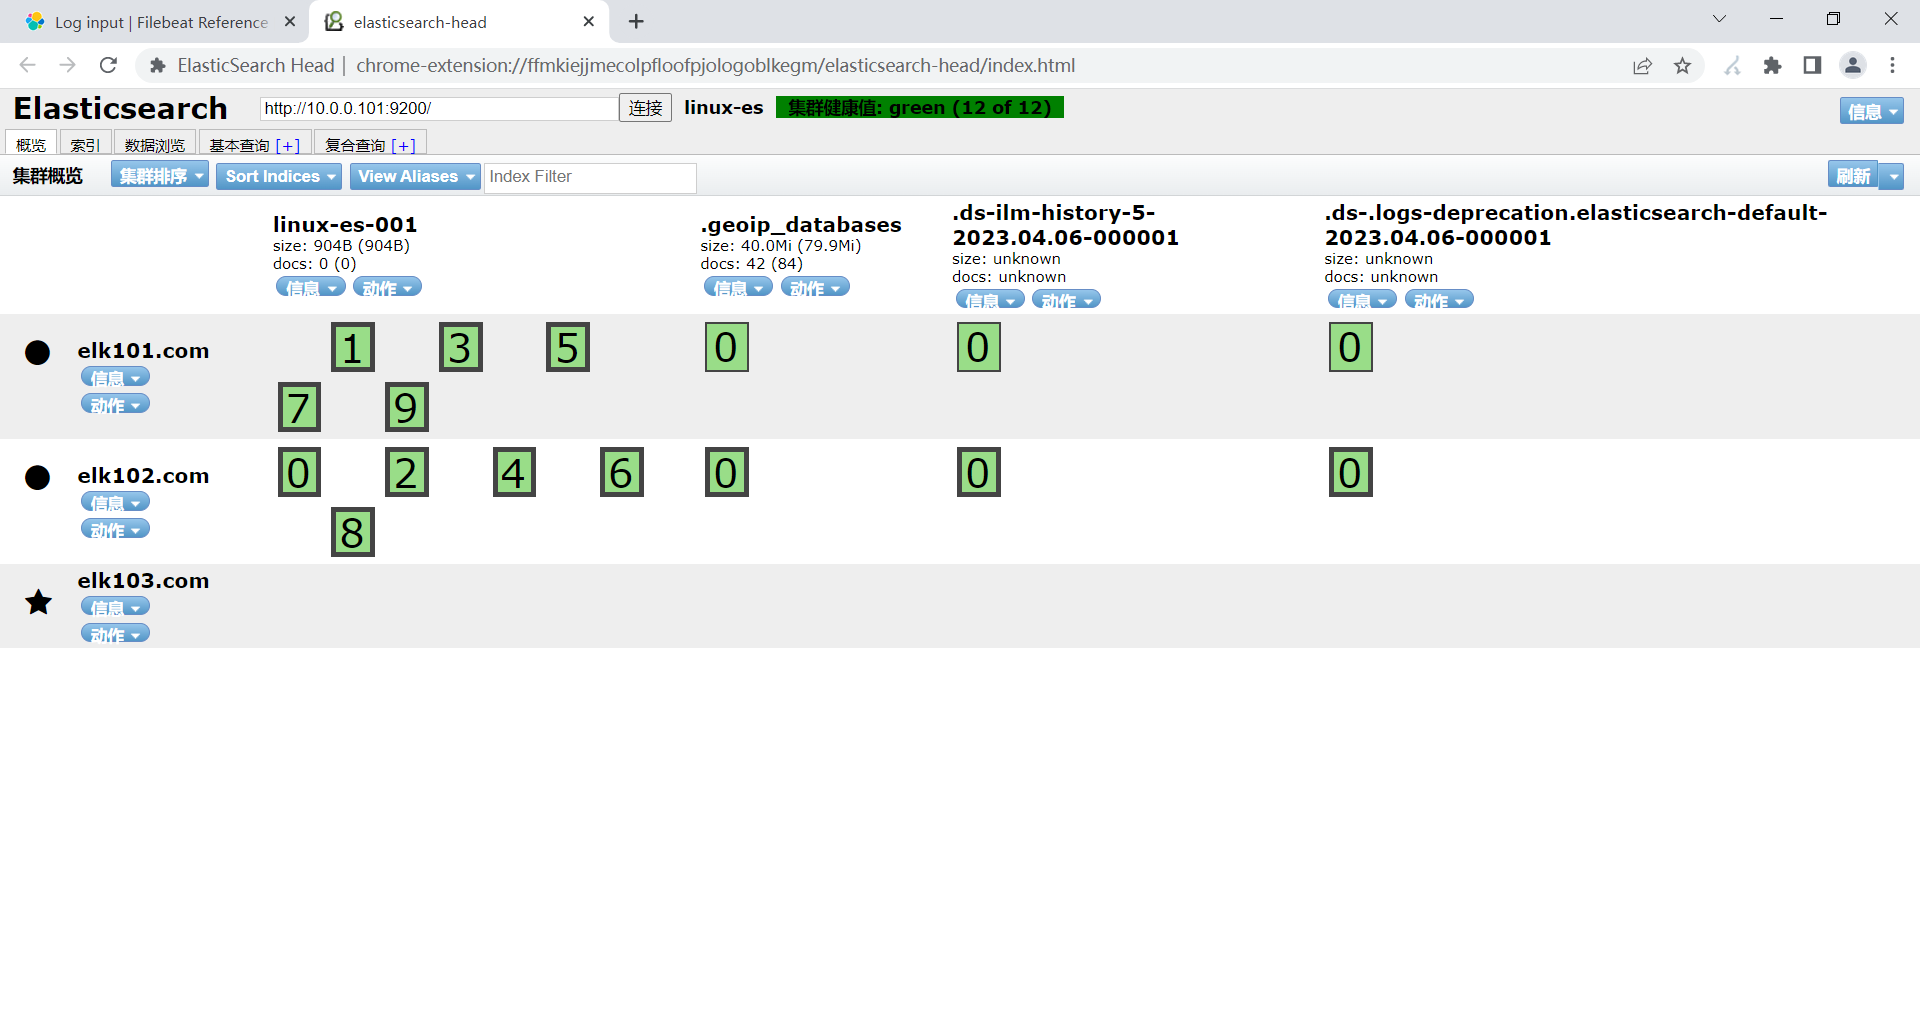
Task: Click the 连接 connect button
Action: (x=645, y=108)
